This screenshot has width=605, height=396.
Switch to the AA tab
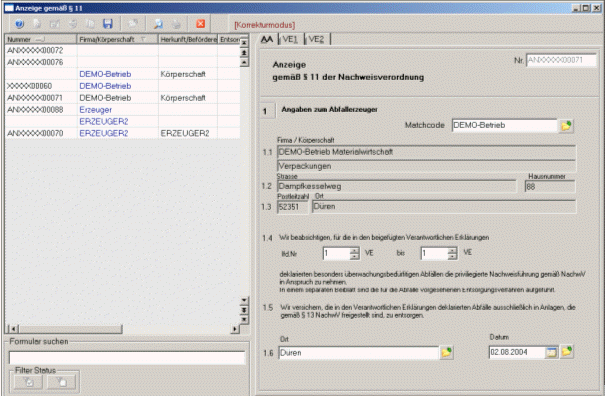tap(266, 39)
